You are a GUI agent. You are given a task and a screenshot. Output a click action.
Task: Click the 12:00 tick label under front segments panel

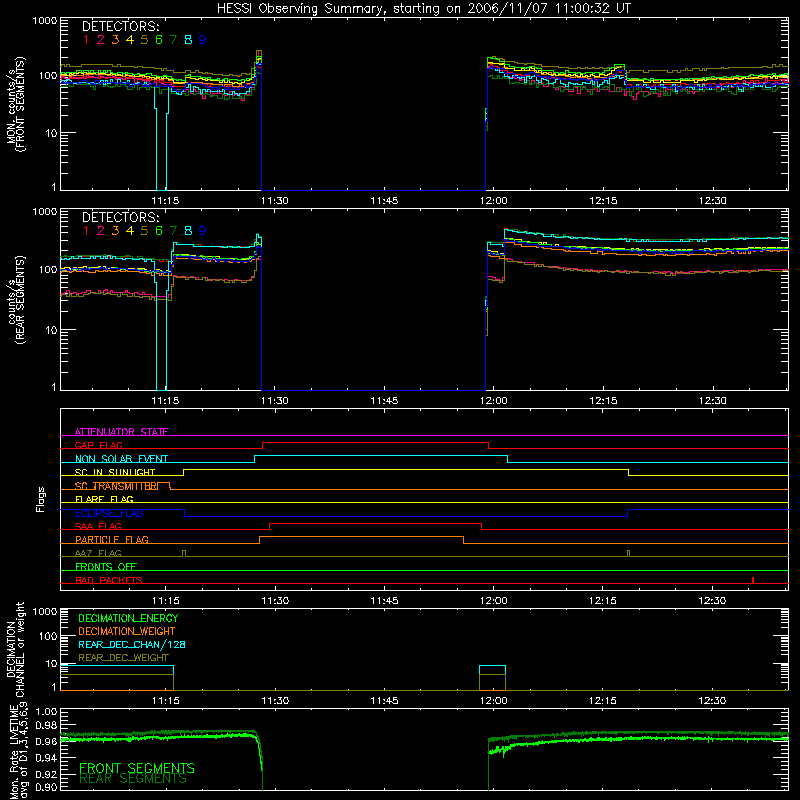[x=493, y=201]
